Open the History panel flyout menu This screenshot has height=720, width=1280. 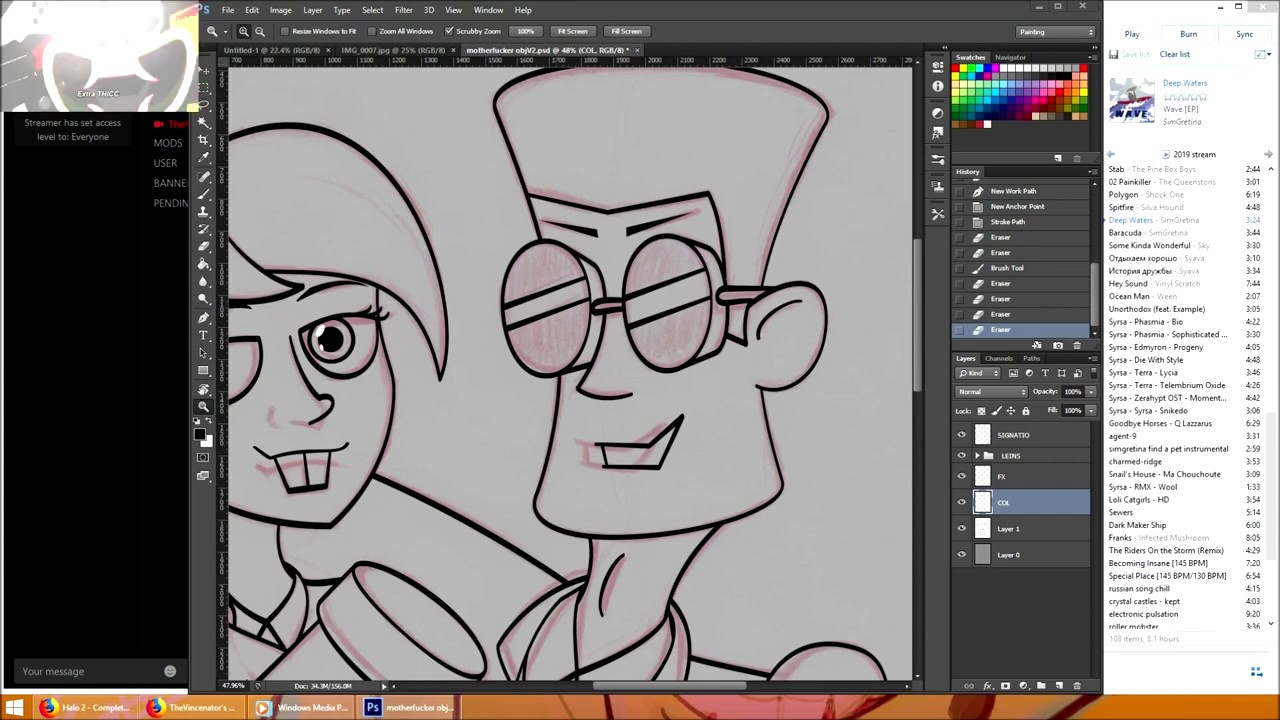[1091, 172]
